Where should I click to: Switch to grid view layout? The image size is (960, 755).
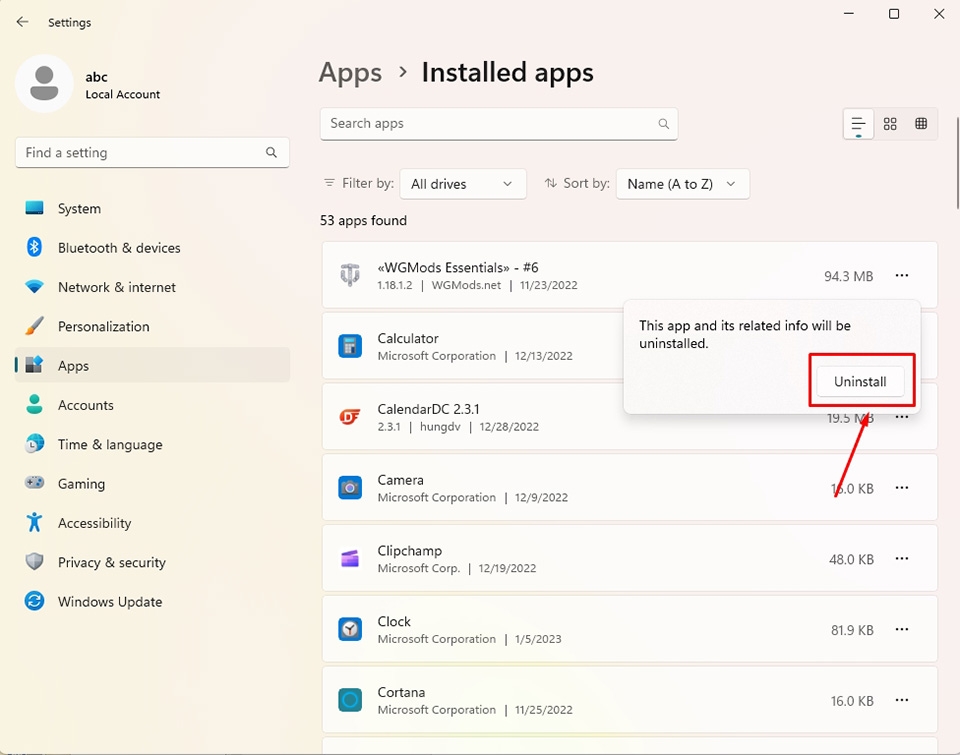pyautogui.click(x=890, y=124)
